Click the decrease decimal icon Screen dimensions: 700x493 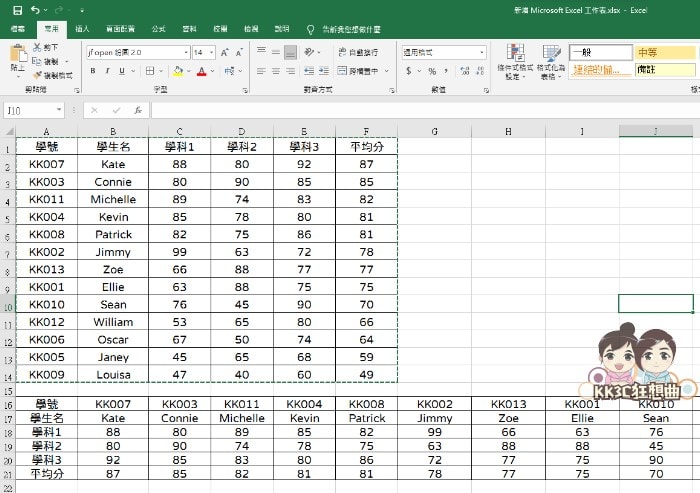tap(480, 71)
